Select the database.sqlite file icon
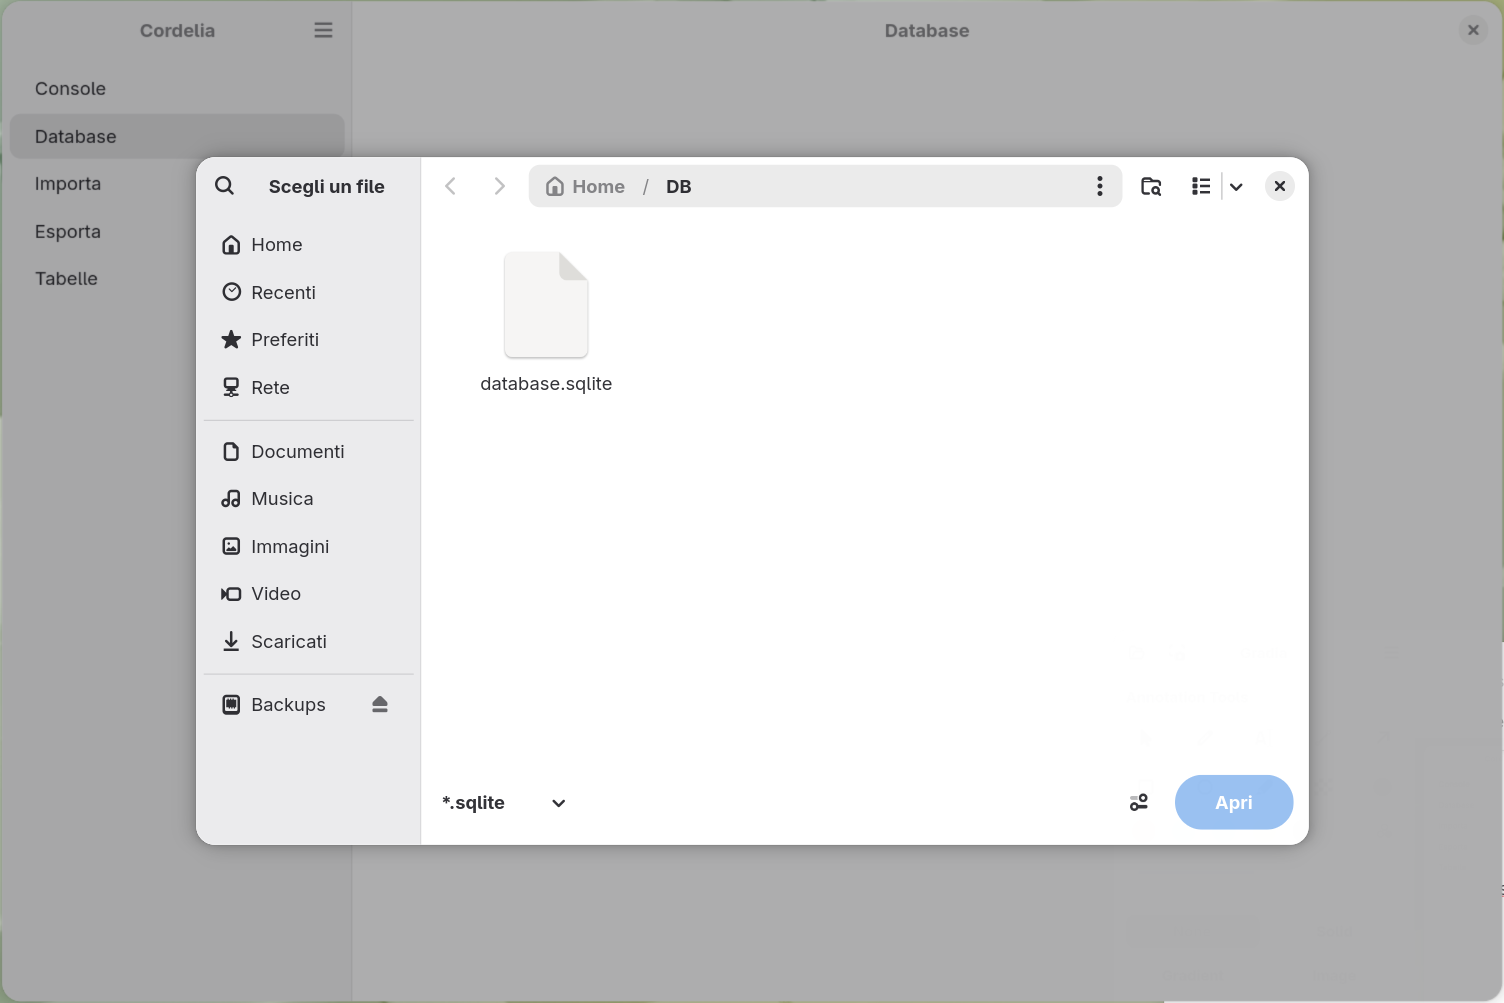Screen dimensions: 1504x1003 (x=546, y=305)
